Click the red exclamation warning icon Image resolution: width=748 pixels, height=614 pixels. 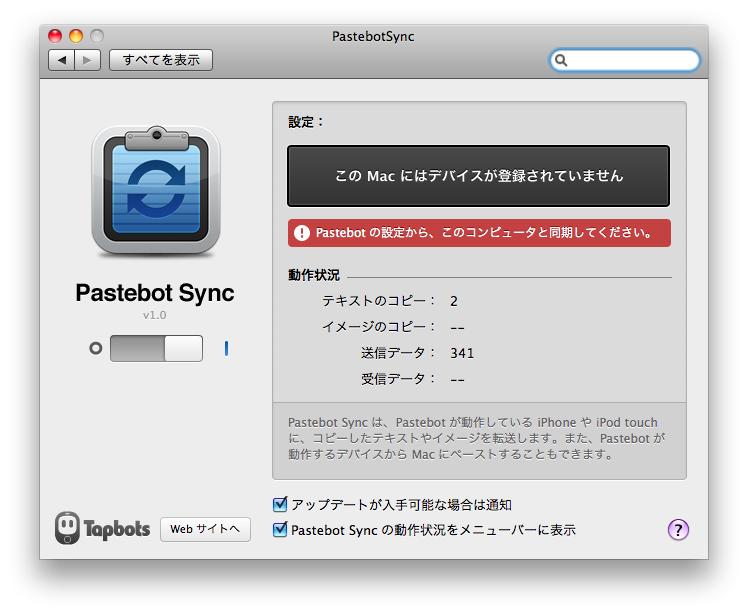click(301, 233)
